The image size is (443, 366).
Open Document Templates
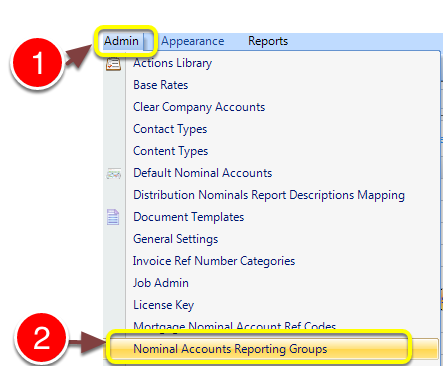189,217
